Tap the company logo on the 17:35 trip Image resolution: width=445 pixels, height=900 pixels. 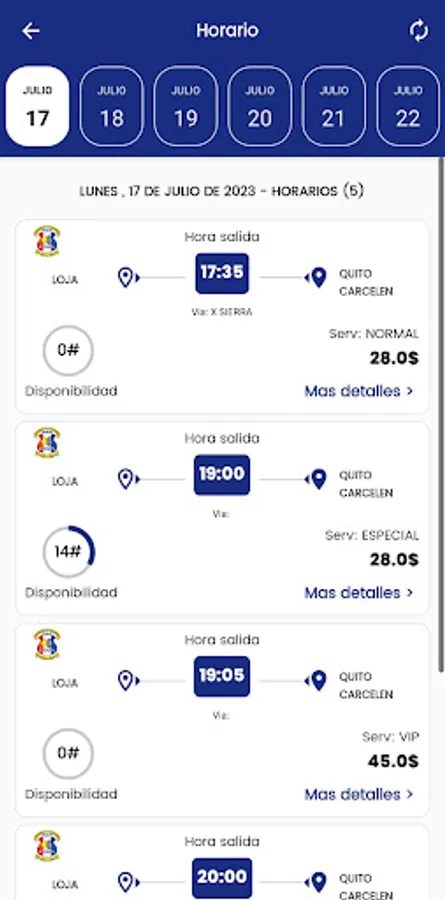[x=47, y=241]
